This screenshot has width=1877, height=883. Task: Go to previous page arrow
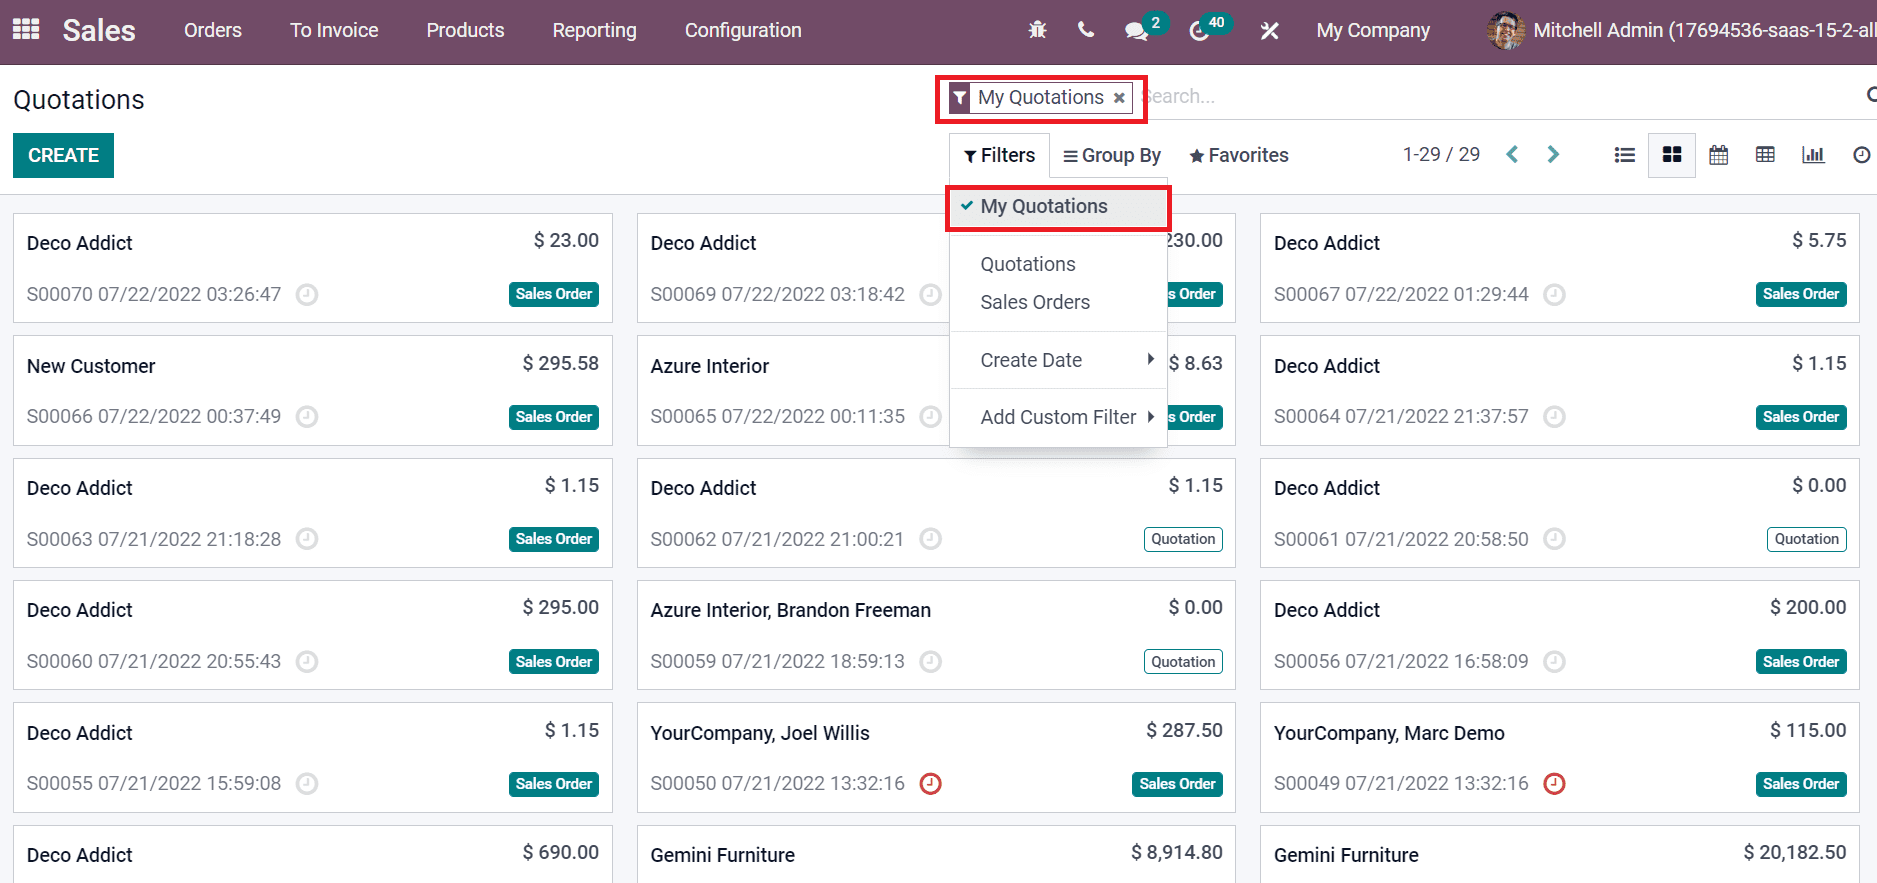(1512, 154)
